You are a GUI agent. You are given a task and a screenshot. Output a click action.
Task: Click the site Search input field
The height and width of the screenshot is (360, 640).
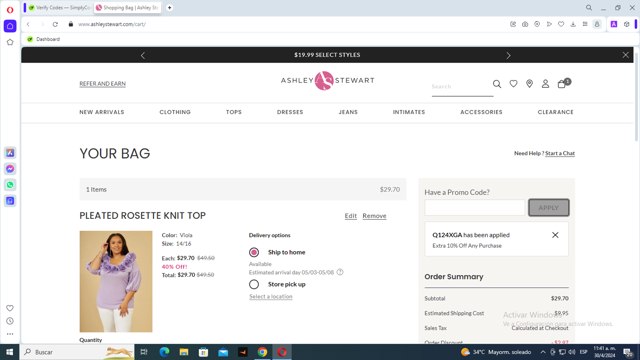pos(462,87)
